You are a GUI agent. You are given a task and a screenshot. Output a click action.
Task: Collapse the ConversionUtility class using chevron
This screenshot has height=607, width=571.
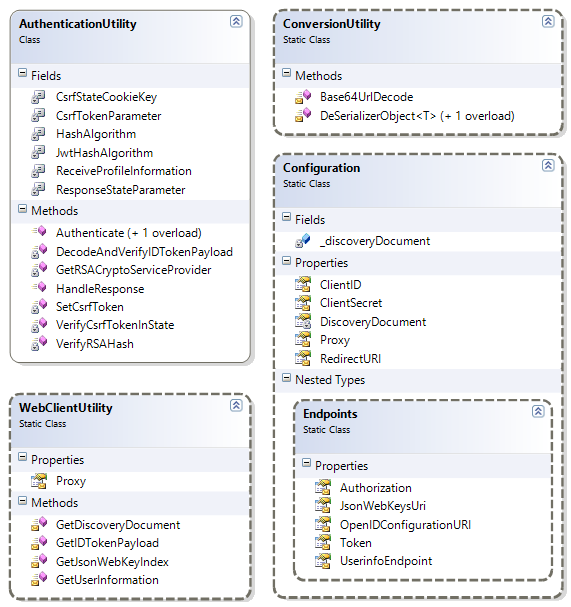548,21
